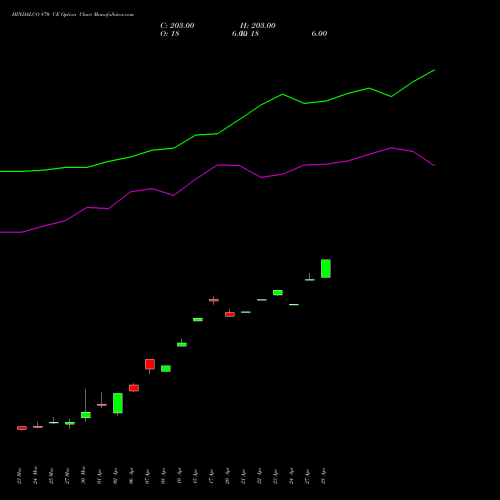This screenshot has height=500, width=500.
Task: Select the 07 Apr date label
Action: (x=148, y=477)
